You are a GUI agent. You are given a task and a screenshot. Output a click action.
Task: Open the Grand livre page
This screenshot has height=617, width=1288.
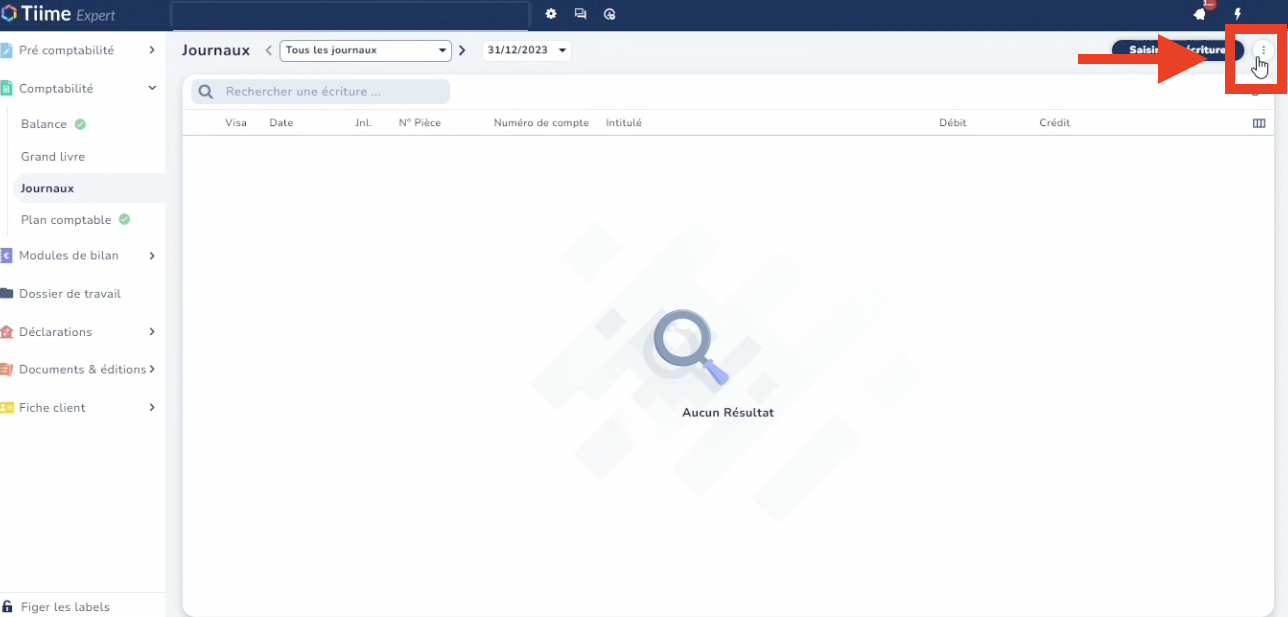coord(53,157)
